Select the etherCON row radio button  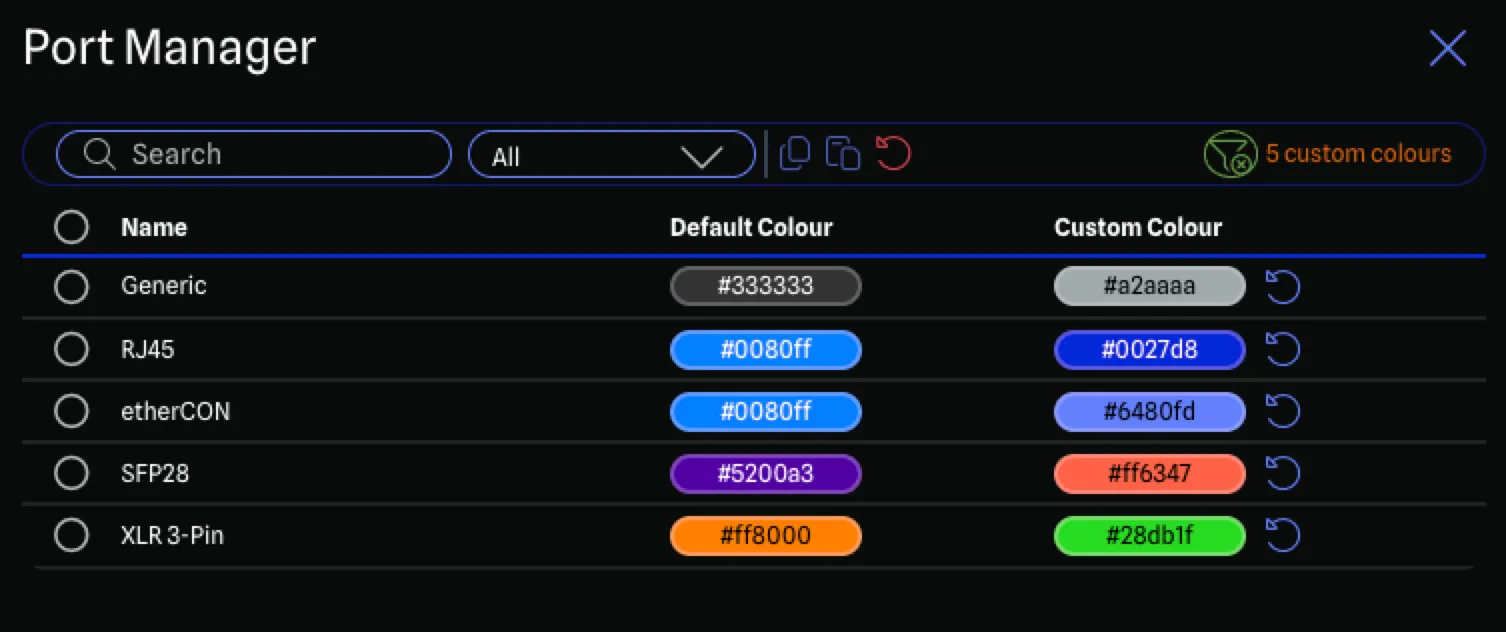coord(71,411)
